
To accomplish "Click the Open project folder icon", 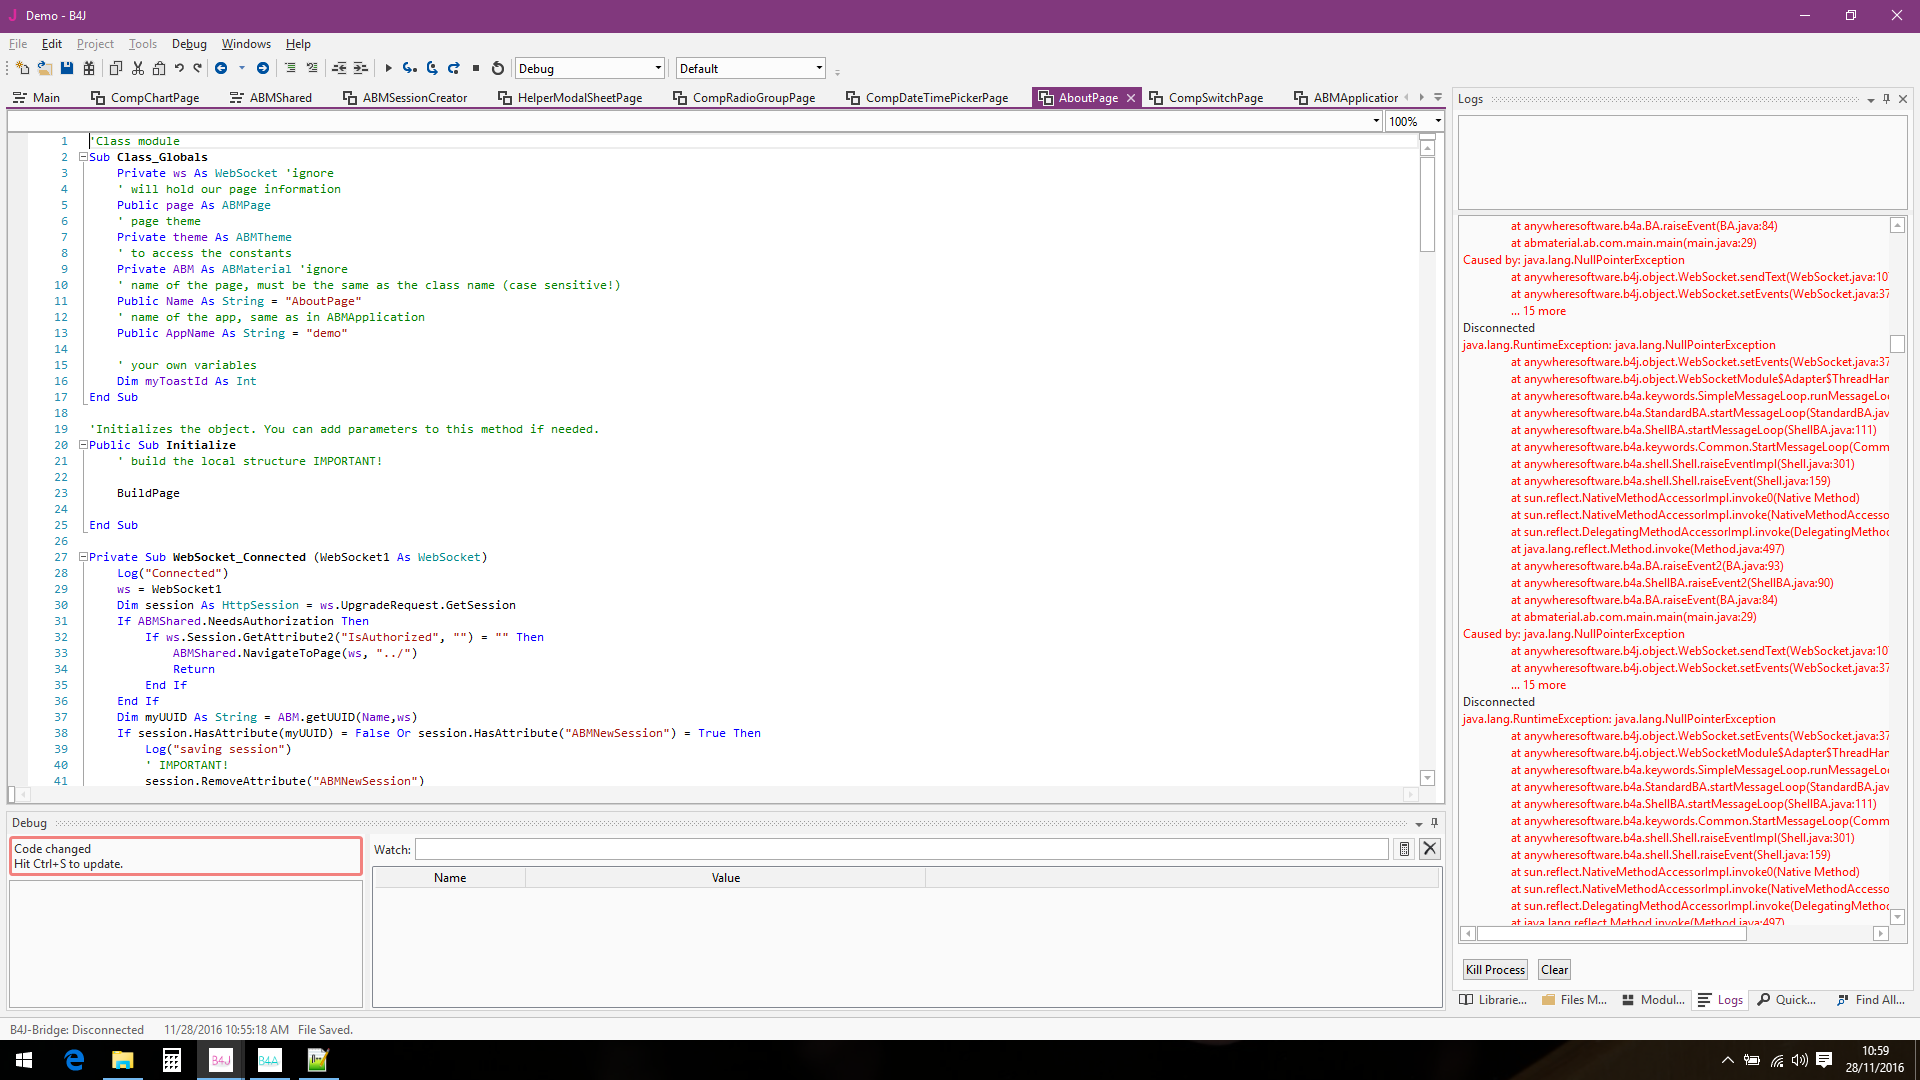I will coord(45,68).
